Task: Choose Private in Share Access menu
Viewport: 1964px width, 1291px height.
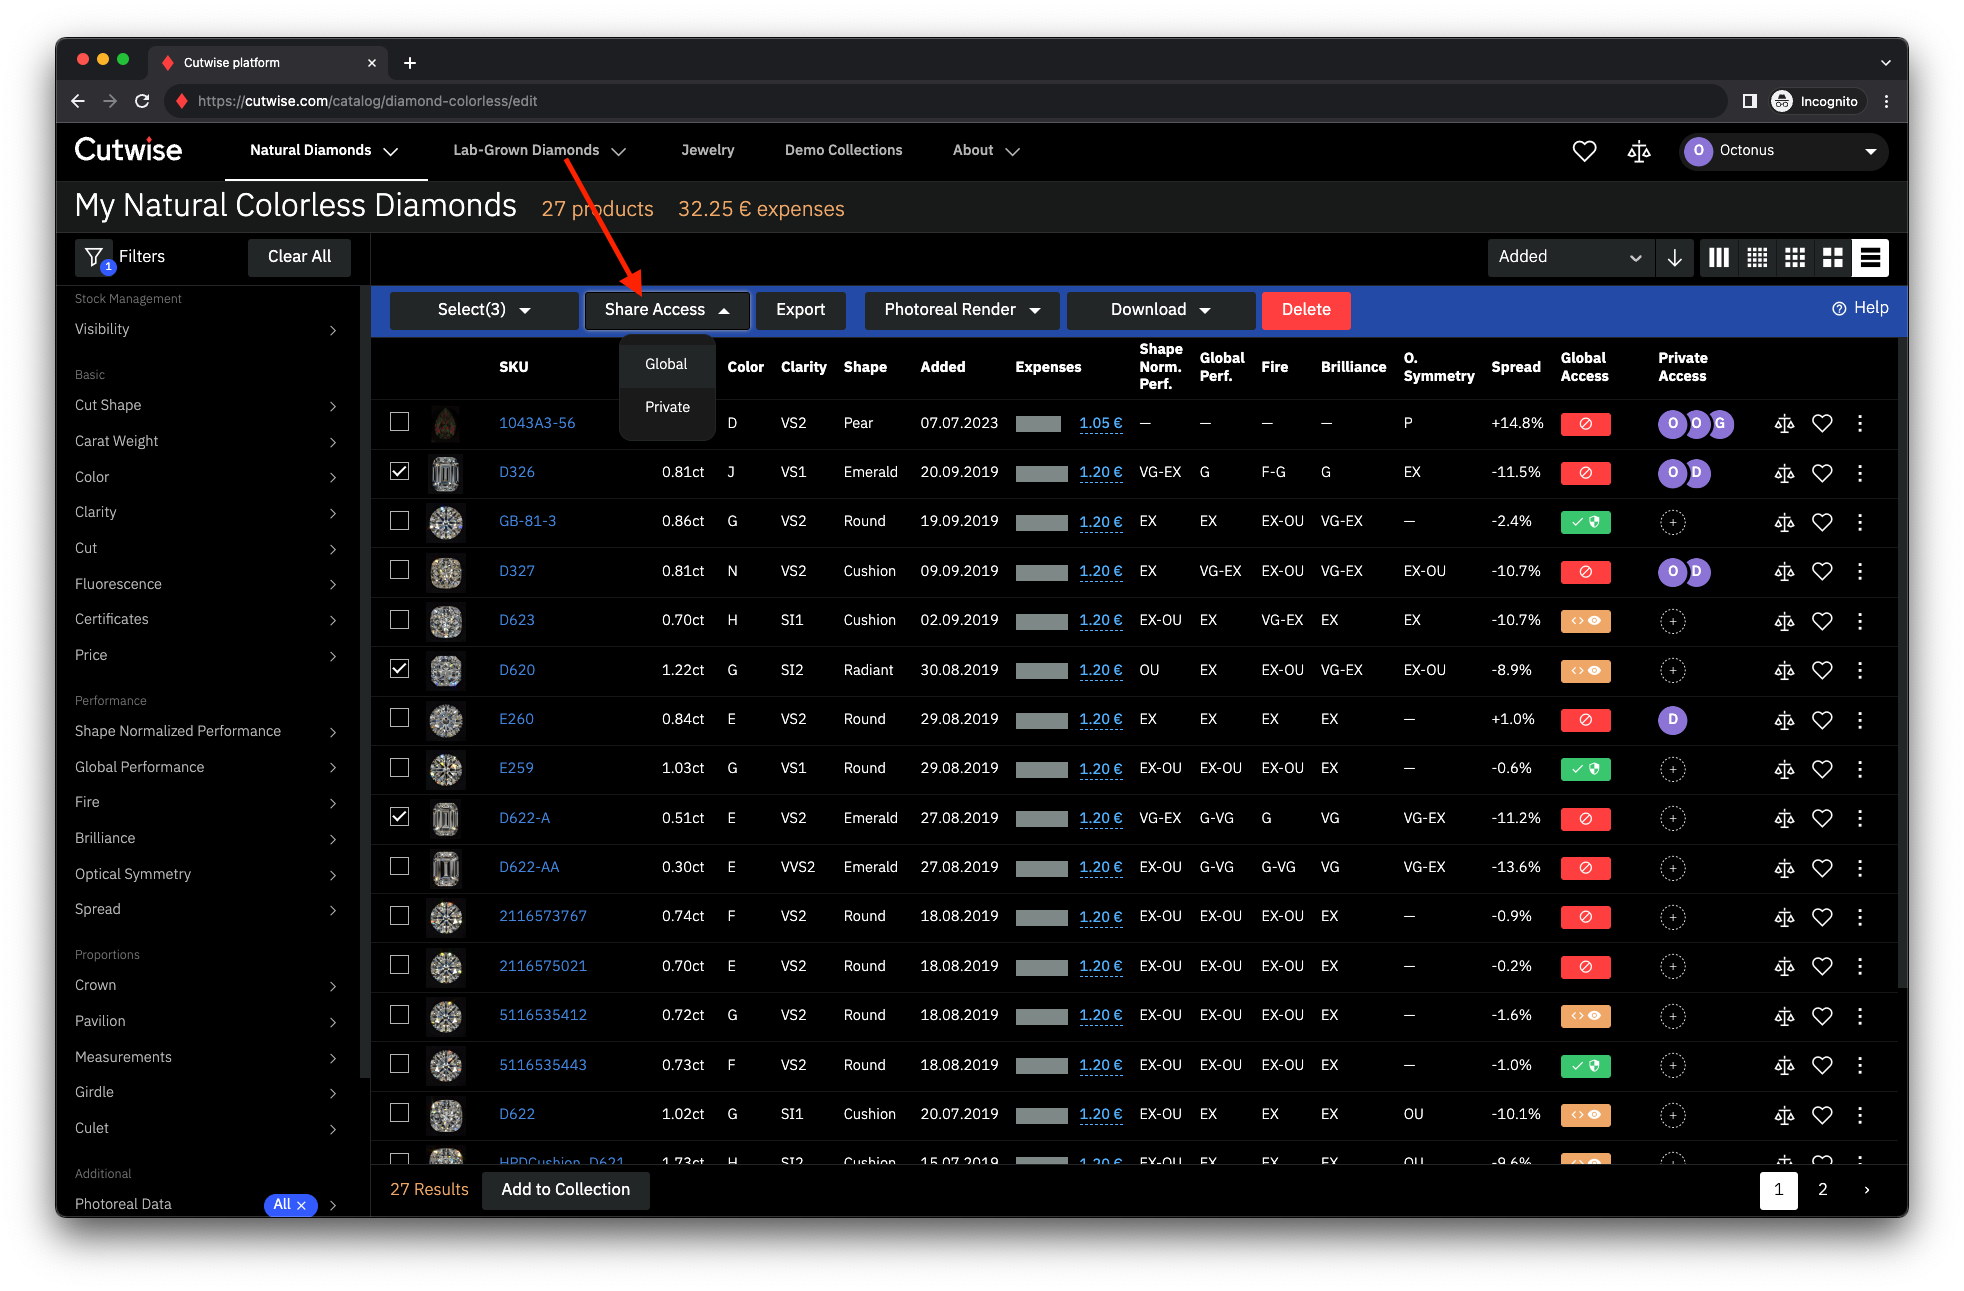Action: click(667, 407)
